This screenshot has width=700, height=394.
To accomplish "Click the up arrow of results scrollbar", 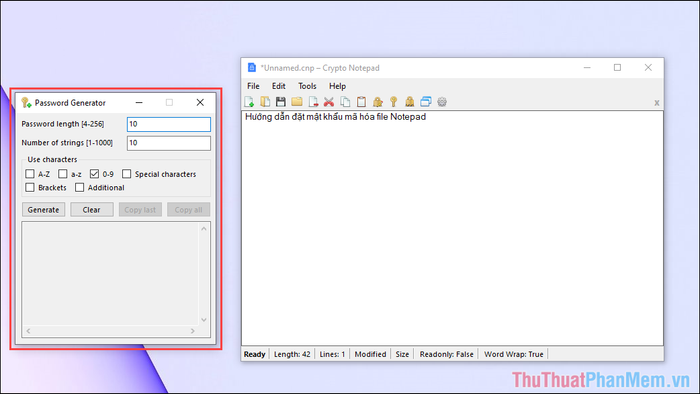I will click(x=204, y=229).
